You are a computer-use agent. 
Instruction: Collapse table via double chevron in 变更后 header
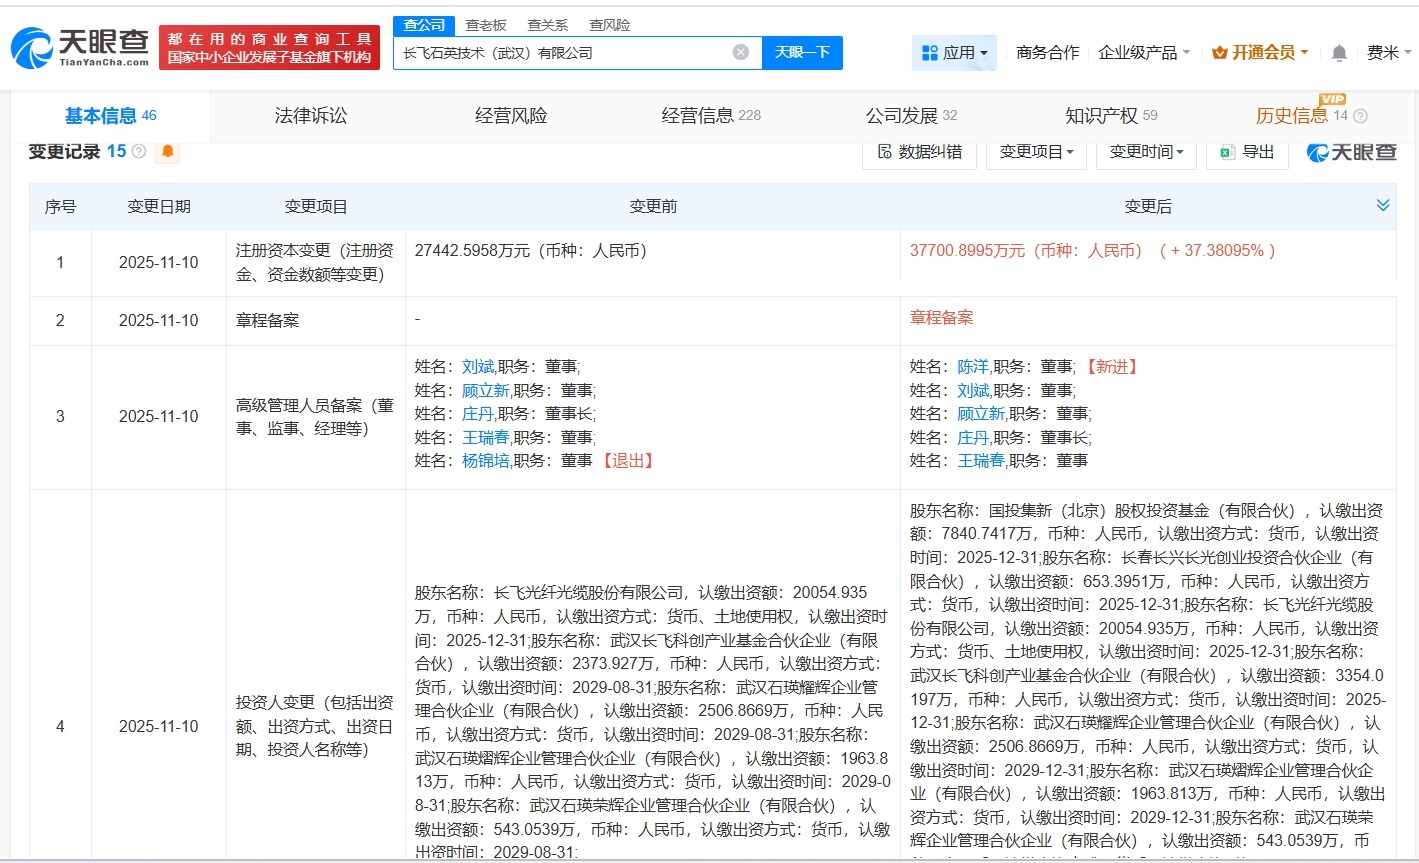[1383, 205]
